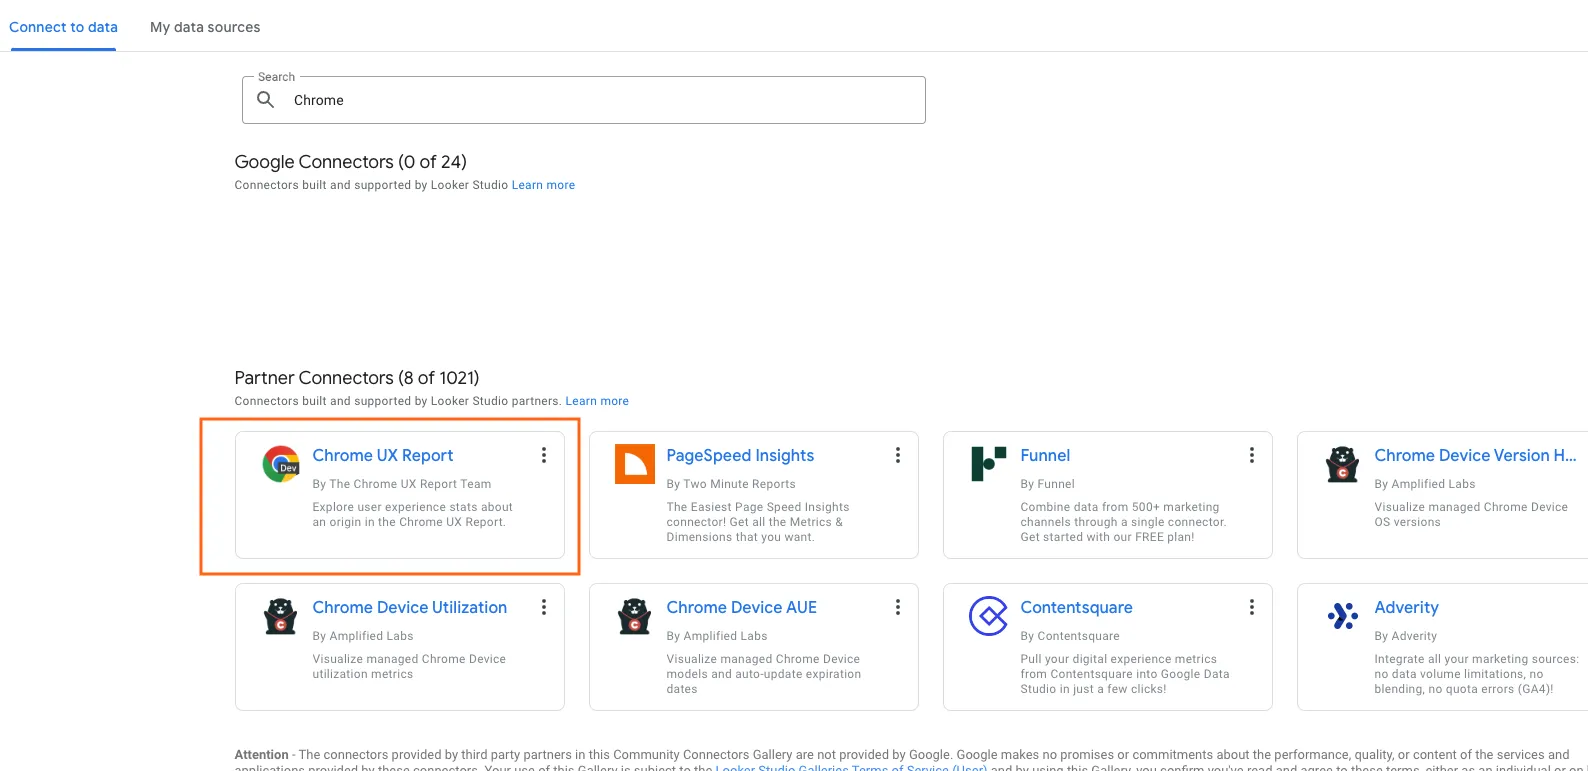Open more options for Chrome Device AUE

(x=898, y=607)
